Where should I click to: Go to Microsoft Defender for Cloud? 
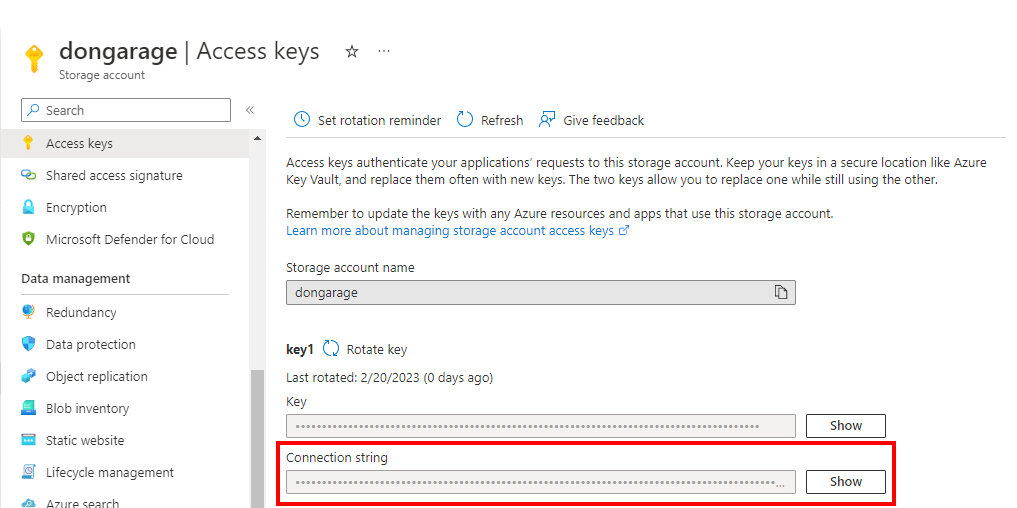click(130, 239)
